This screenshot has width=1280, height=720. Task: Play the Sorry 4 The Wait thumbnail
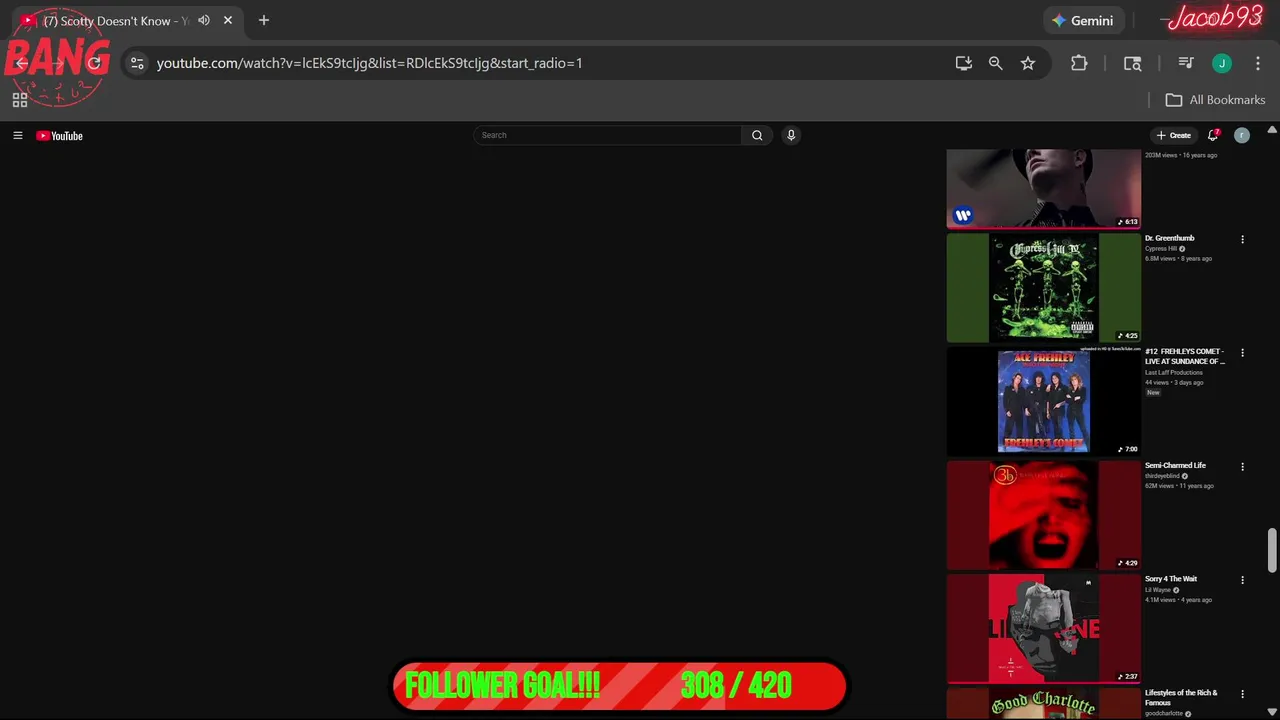1043,628
